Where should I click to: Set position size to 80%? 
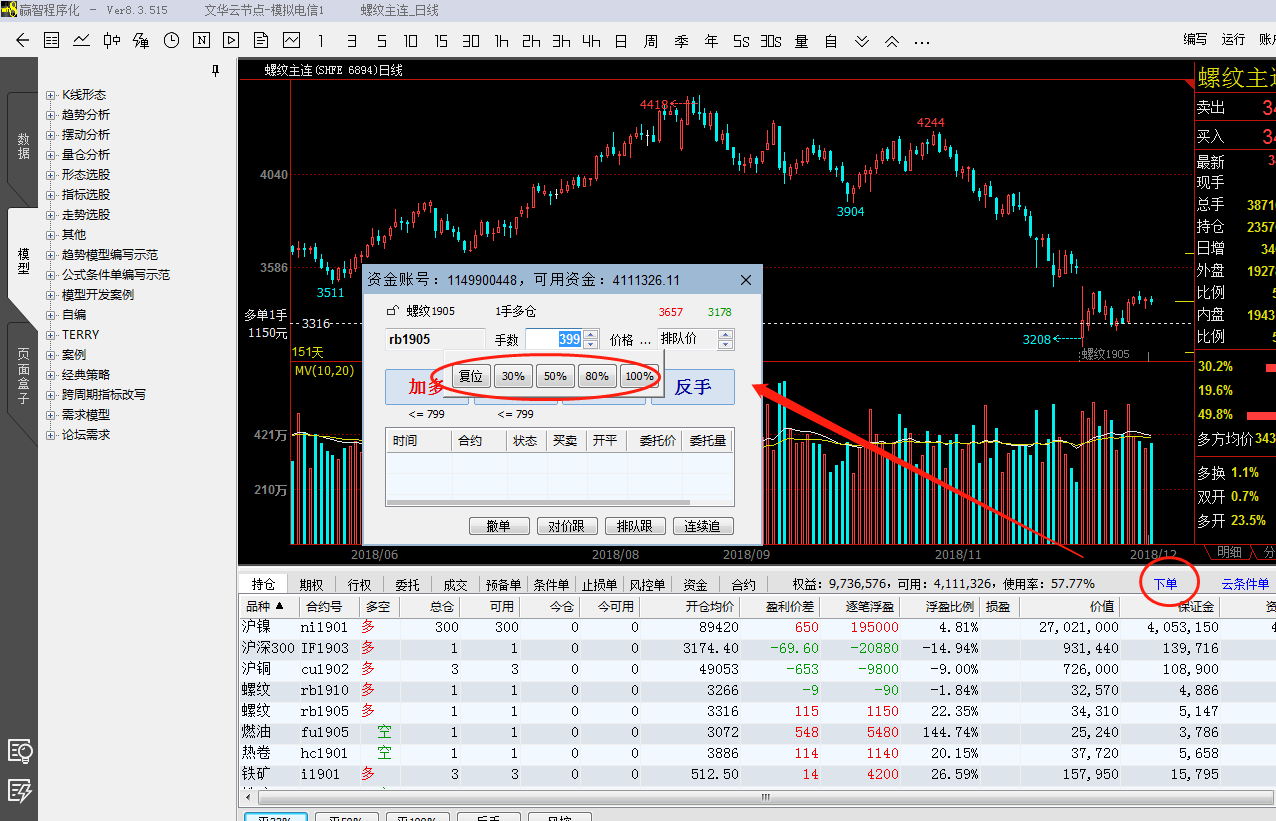597,377
